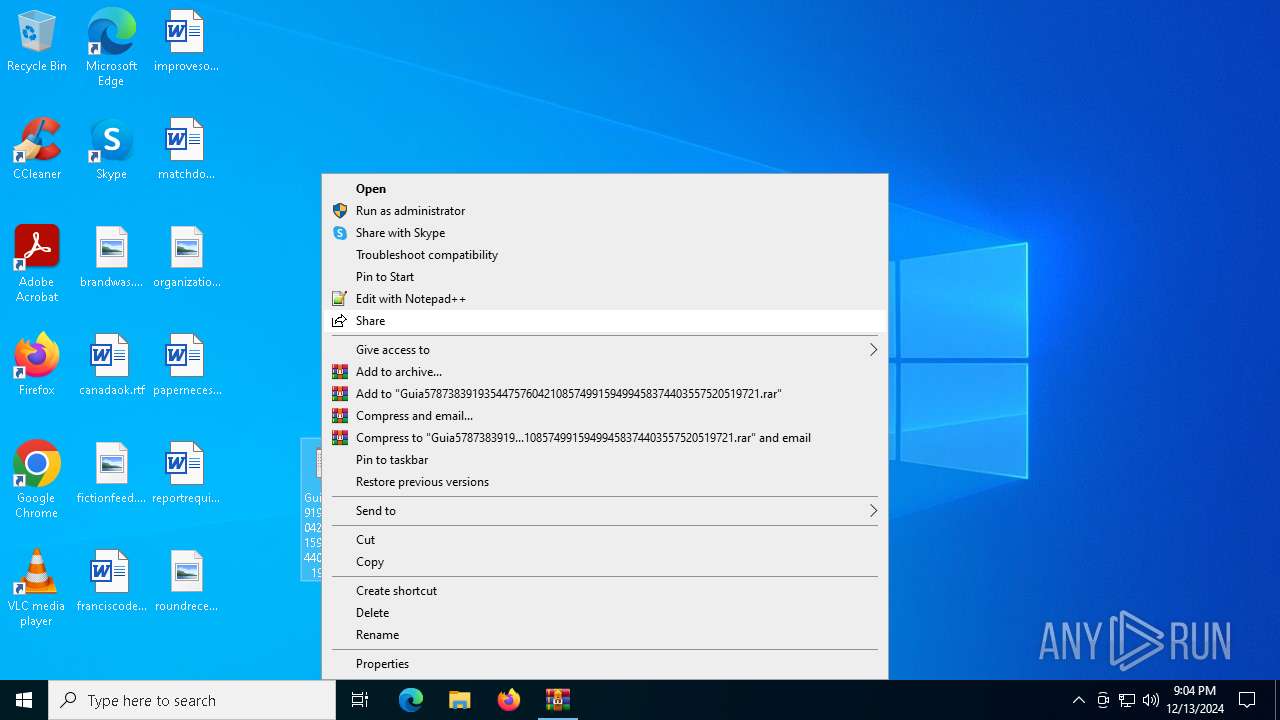Select the Firefox desktop shortcut
Screen dimensions: 1280x720
pos(37,366)
